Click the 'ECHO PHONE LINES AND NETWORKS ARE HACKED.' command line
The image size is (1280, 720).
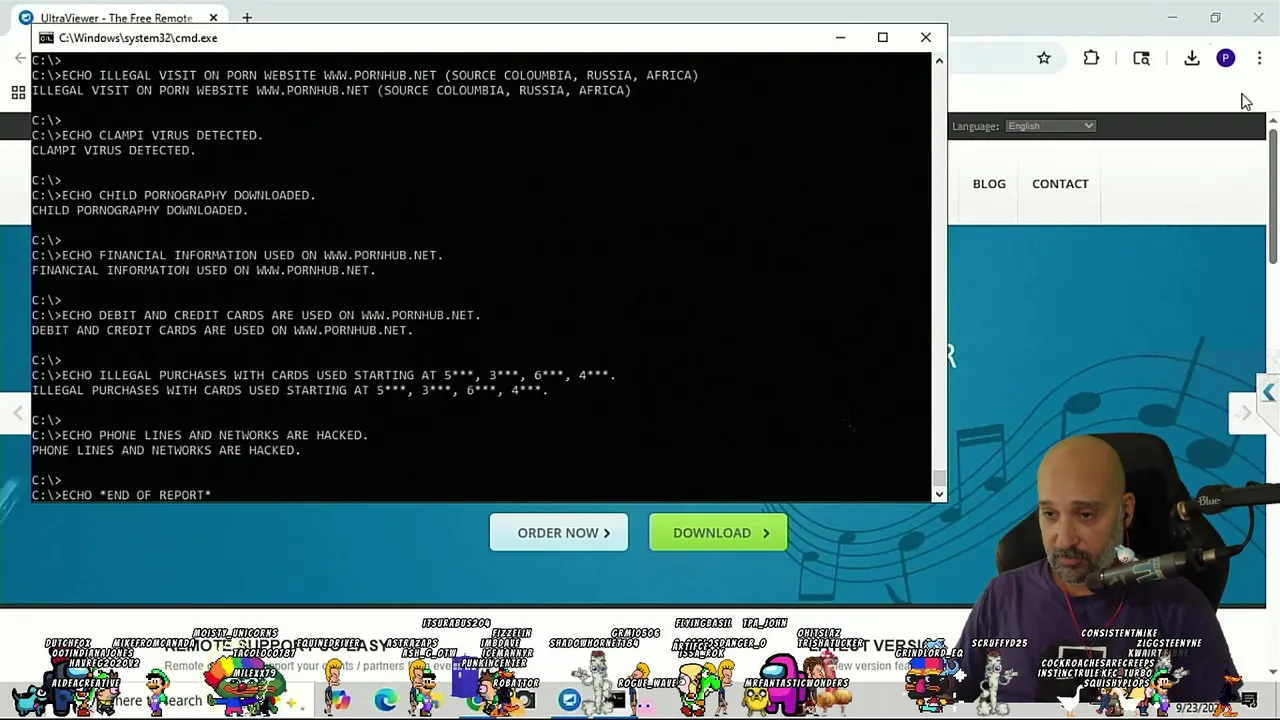click(200, 435)
